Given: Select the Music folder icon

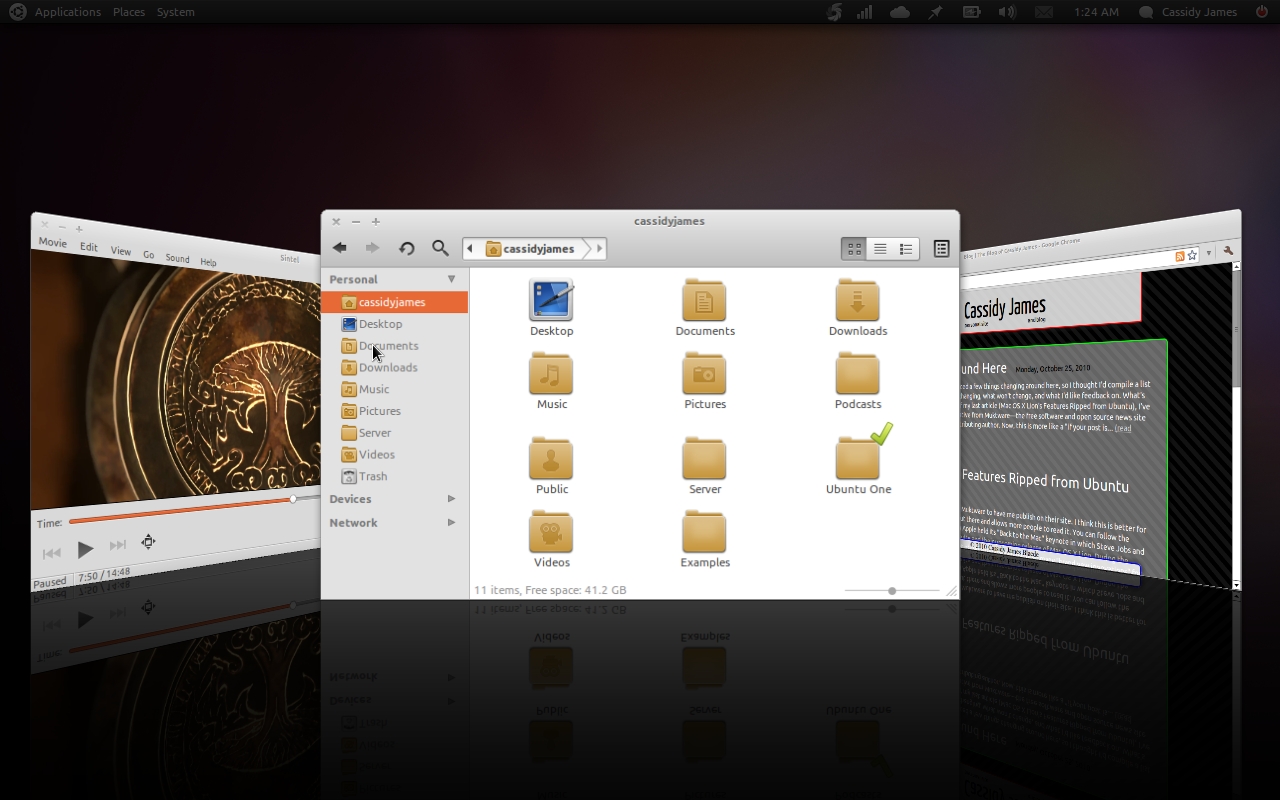Looking at the screenshot, I should tap(551, 373).
